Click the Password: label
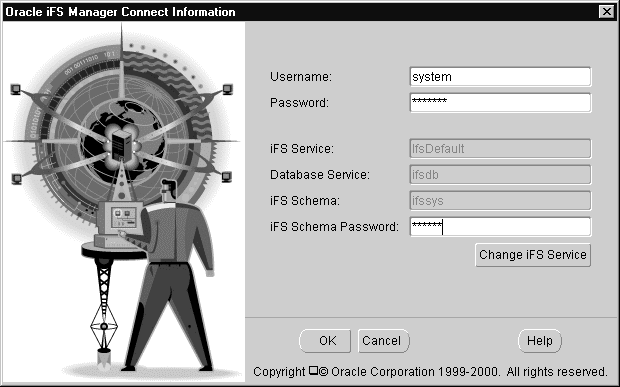This screenshot has width=620, height=387. (x=299, y=103)
